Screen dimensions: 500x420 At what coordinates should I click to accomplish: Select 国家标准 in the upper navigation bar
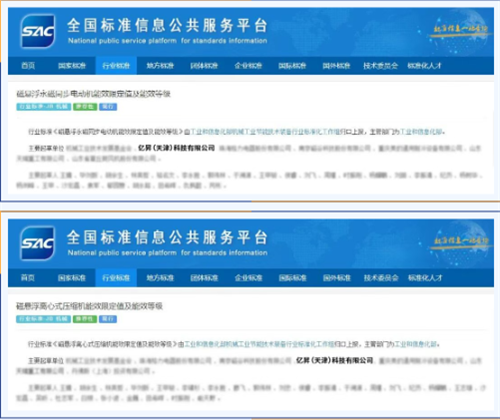(72, 66)
